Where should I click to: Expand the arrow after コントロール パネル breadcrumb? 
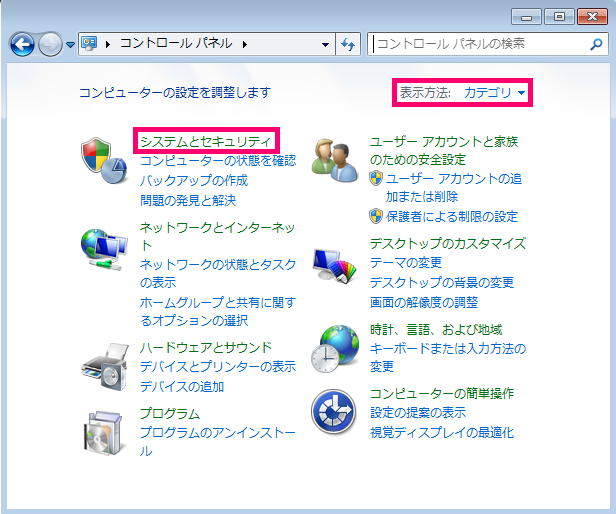click(x=245, y=44)
